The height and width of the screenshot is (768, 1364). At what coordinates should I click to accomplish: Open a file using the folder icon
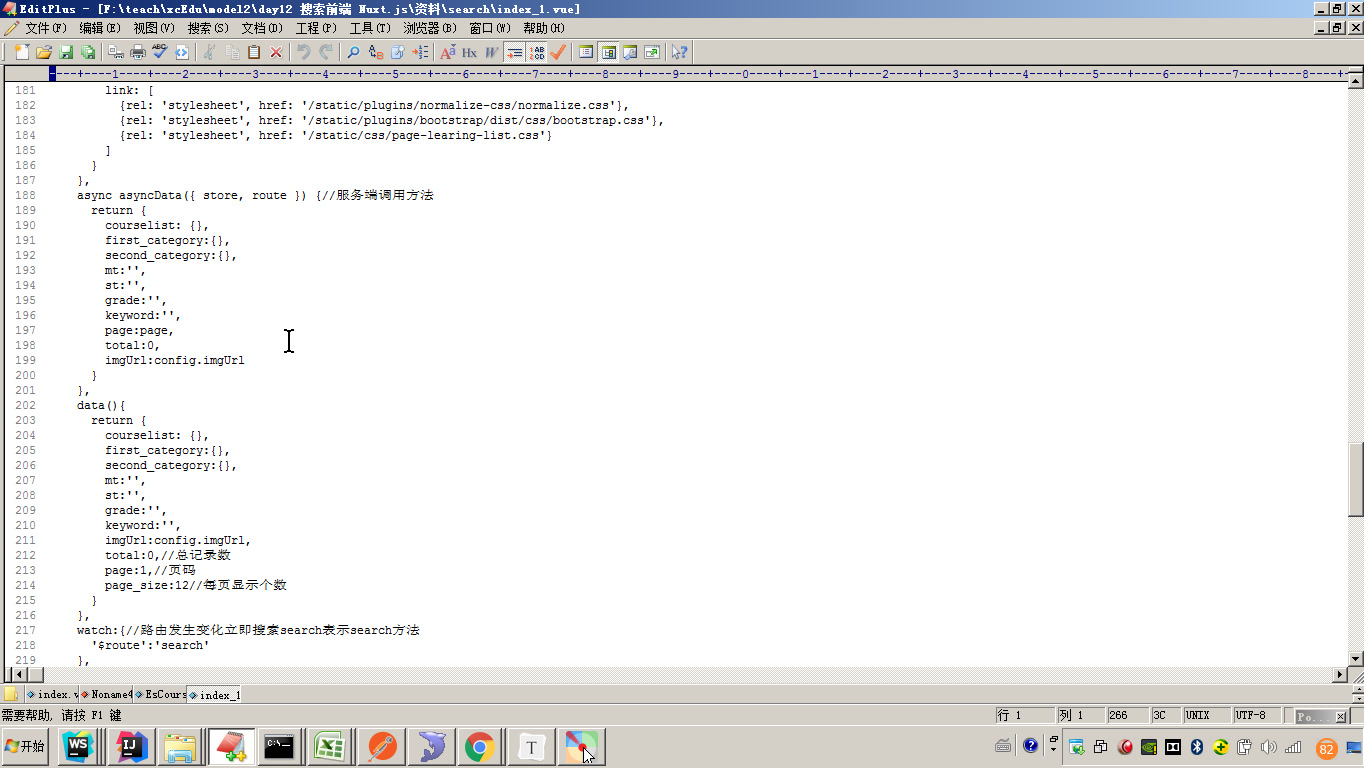pyautogui.click(x=44, y=52)
